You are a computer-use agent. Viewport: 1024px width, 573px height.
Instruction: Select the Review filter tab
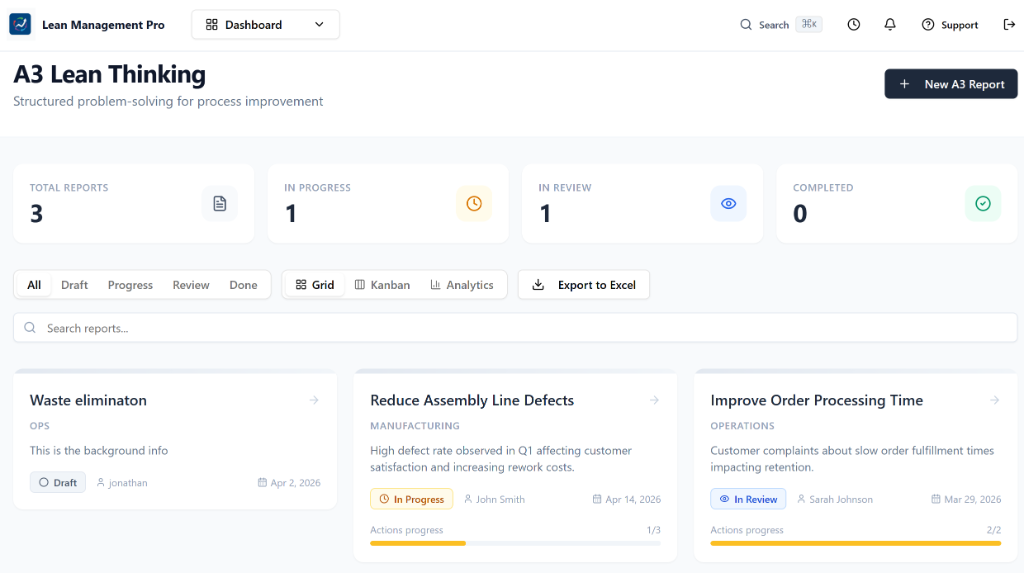(191, 285)
